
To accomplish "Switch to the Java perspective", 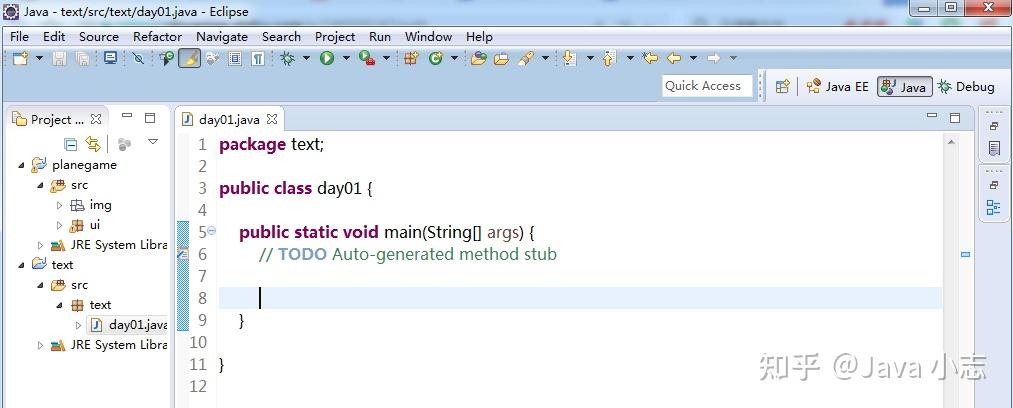I will pyautogui.click(x=904, y=87).
